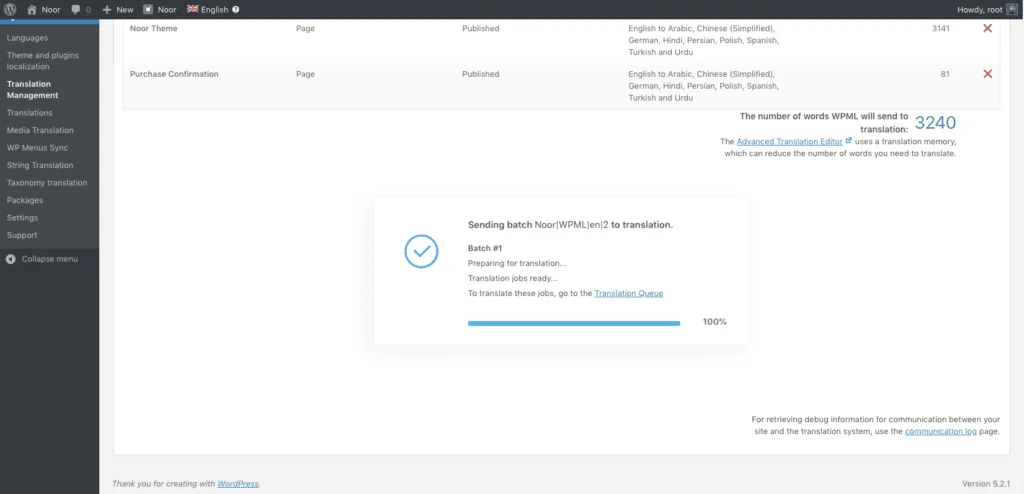This screenshot has height=494, width=1024.
Task: Click the 3141 word count cell
Action: click(x=941, y=29)
